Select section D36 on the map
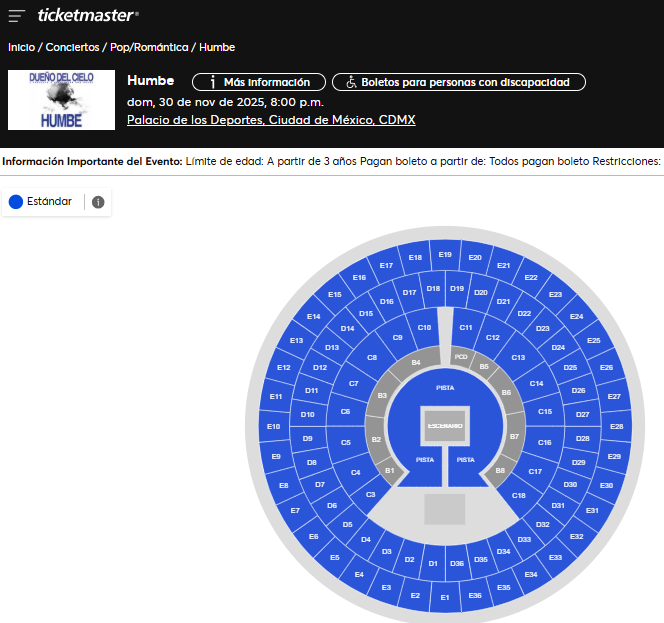664x623 pixels. pyautogui.click(x=457, y=563)
